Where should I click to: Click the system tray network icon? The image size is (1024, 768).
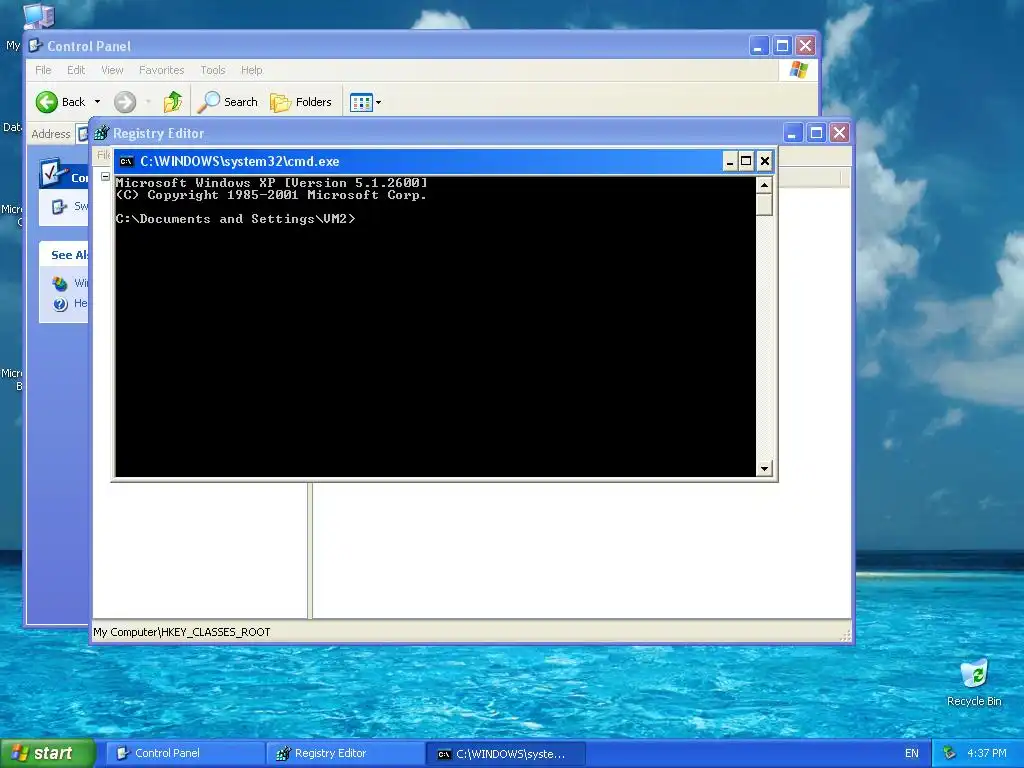coord(950,753)
